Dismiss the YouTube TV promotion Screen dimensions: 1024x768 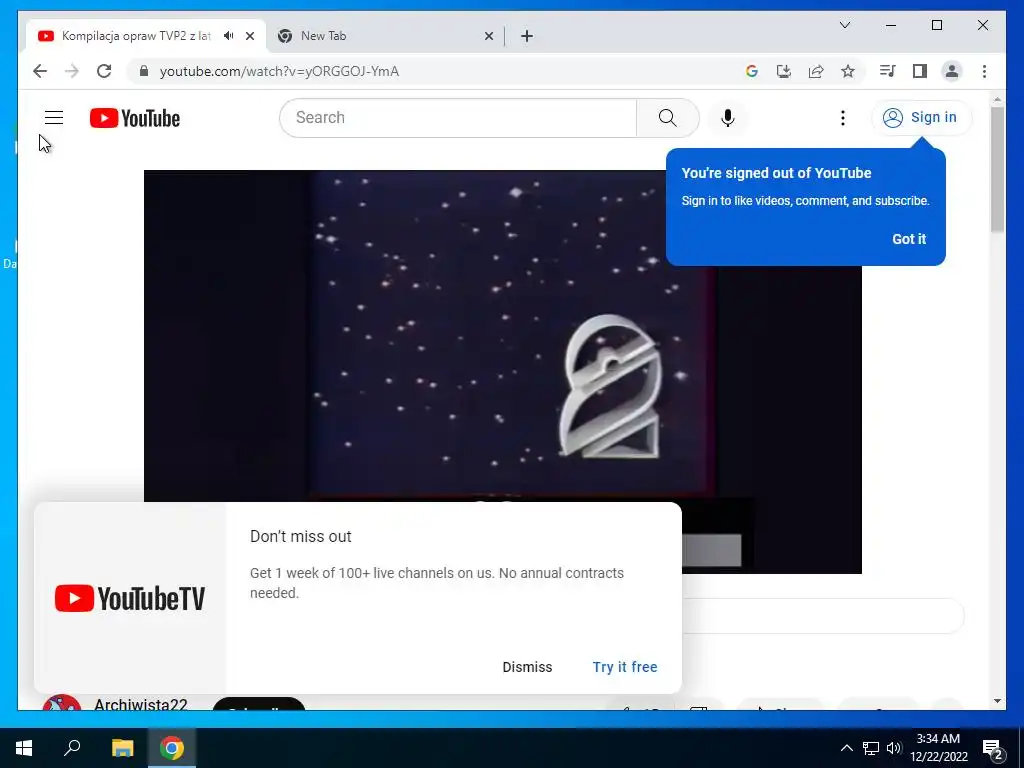[527, 667]
